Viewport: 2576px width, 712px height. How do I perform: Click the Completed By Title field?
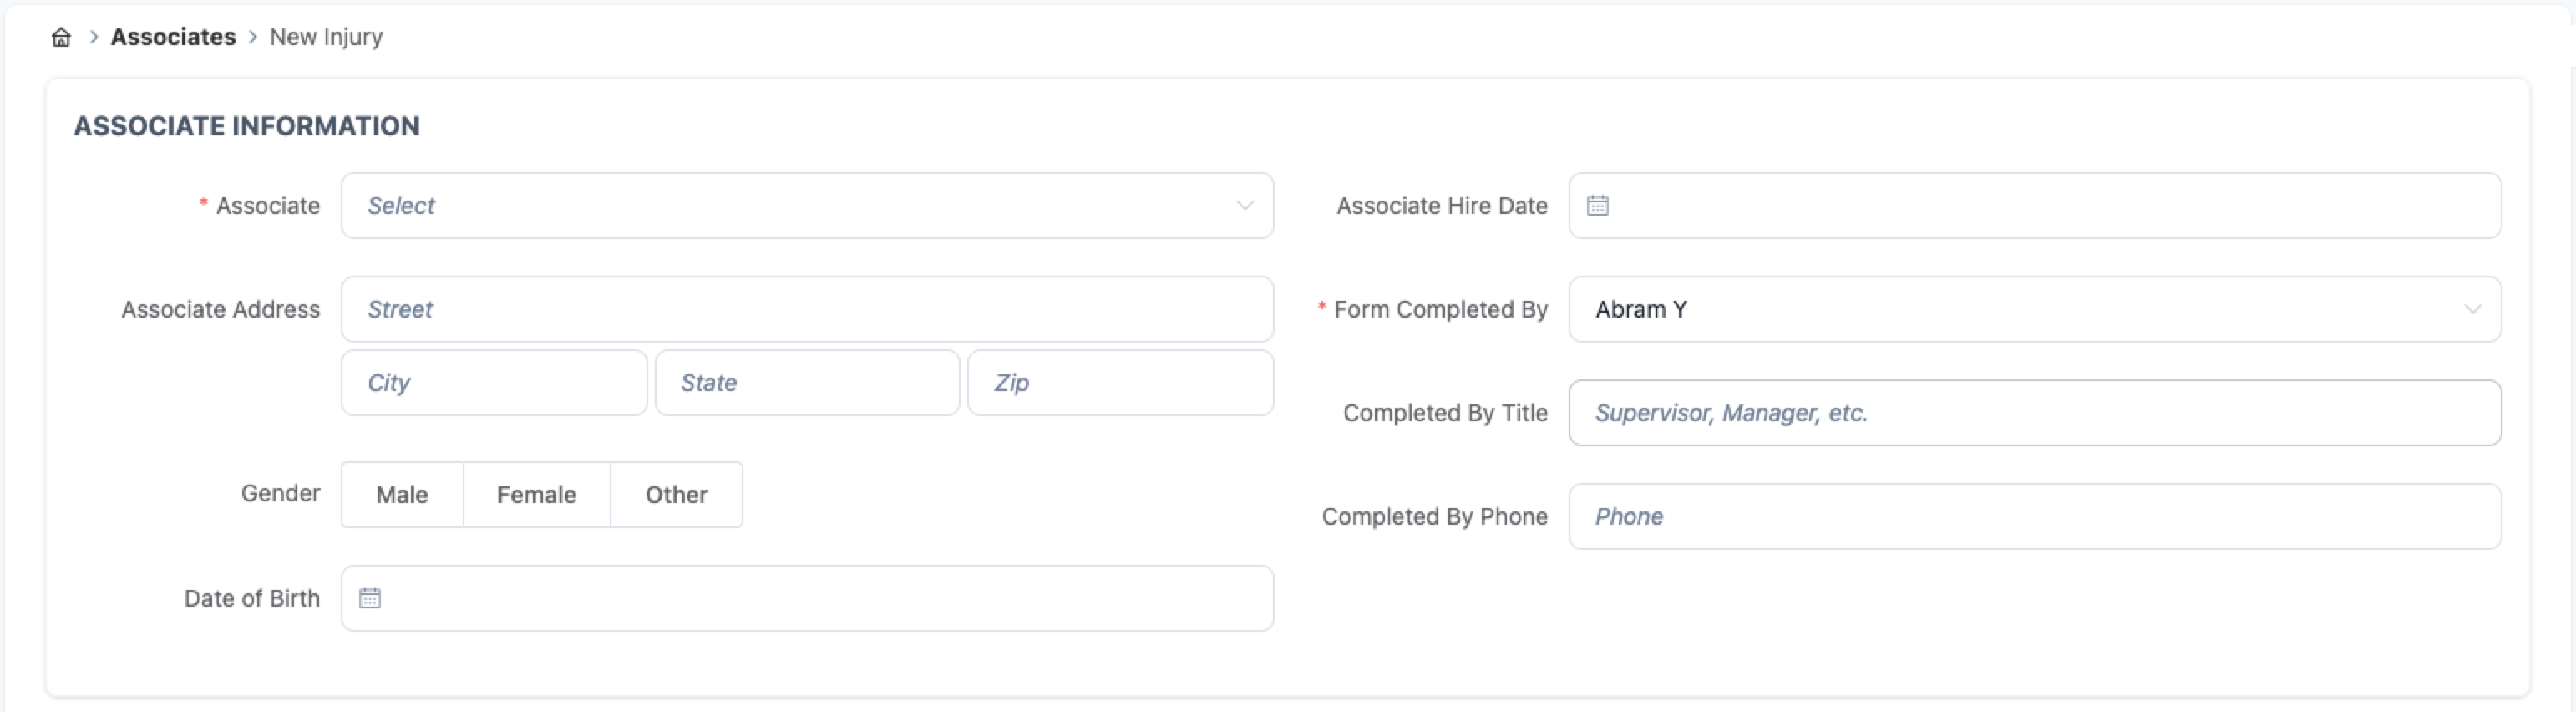(x=2034, y=412)
